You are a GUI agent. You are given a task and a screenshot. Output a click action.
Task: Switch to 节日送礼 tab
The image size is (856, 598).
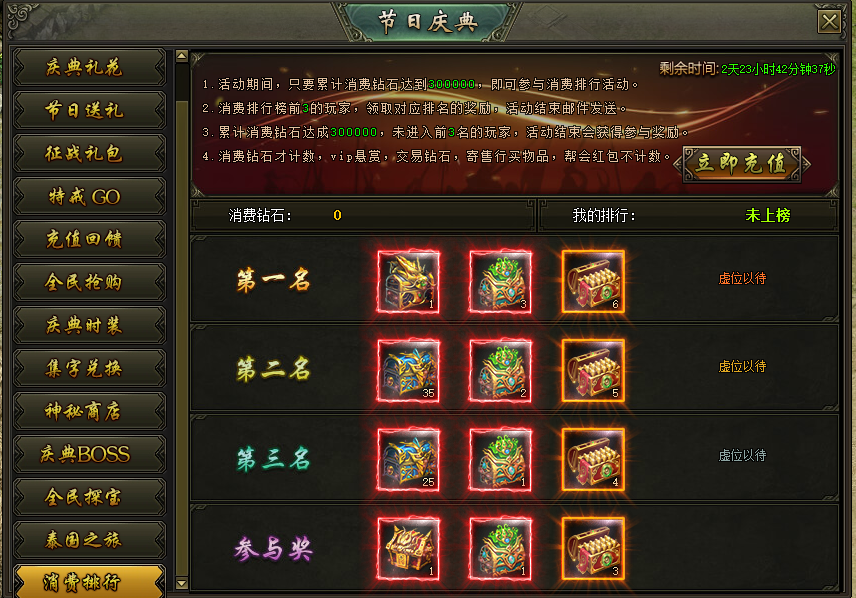[89, 110]
